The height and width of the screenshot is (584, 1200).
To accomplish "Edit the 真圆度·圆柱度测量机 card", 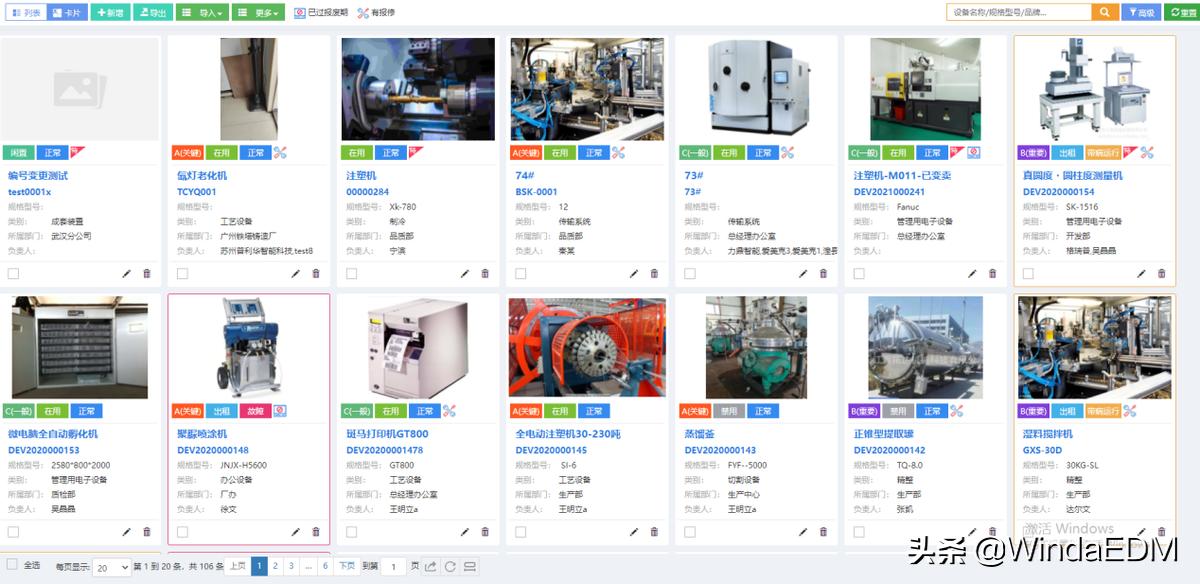I will pyautogui.click(x=1142, y=273).
